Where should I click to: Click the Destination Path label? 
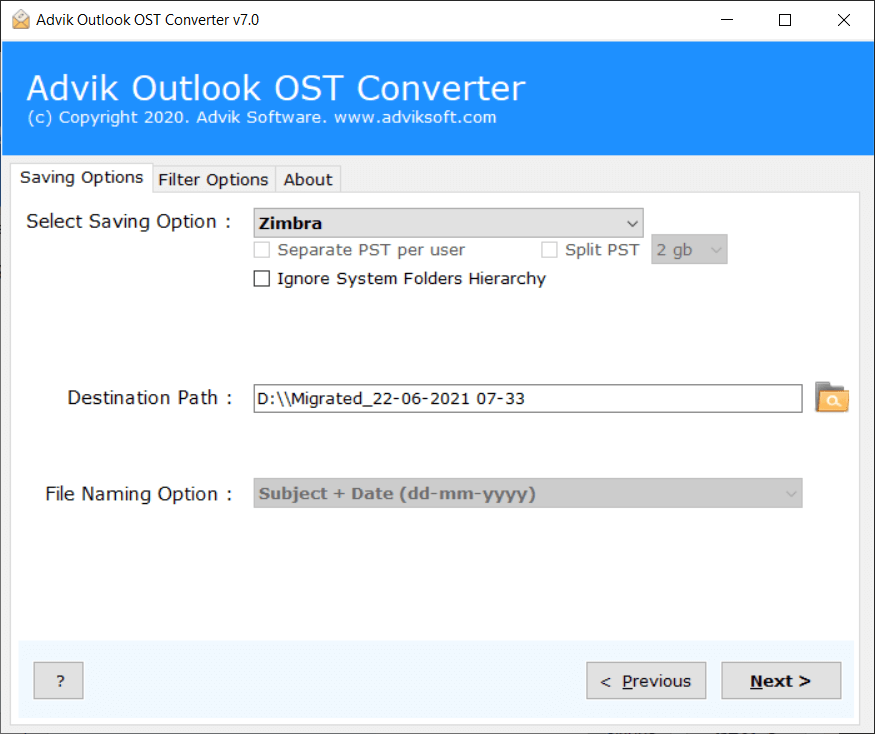(x=150, y=398)
